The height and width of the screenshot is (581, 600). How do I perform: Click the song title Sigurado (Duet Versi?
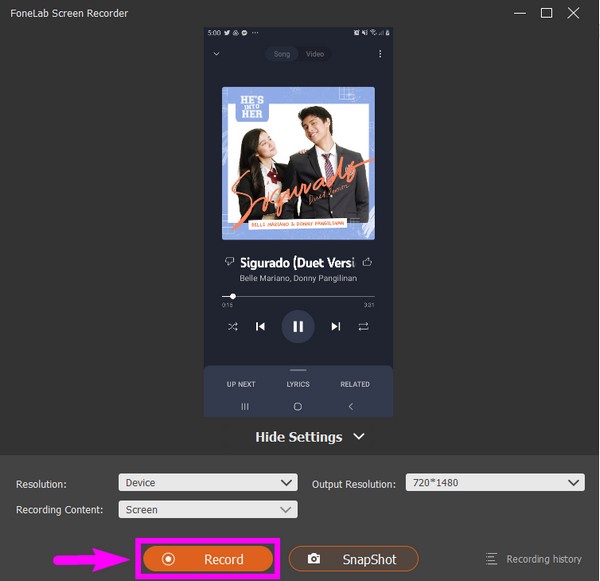point(297,263)
